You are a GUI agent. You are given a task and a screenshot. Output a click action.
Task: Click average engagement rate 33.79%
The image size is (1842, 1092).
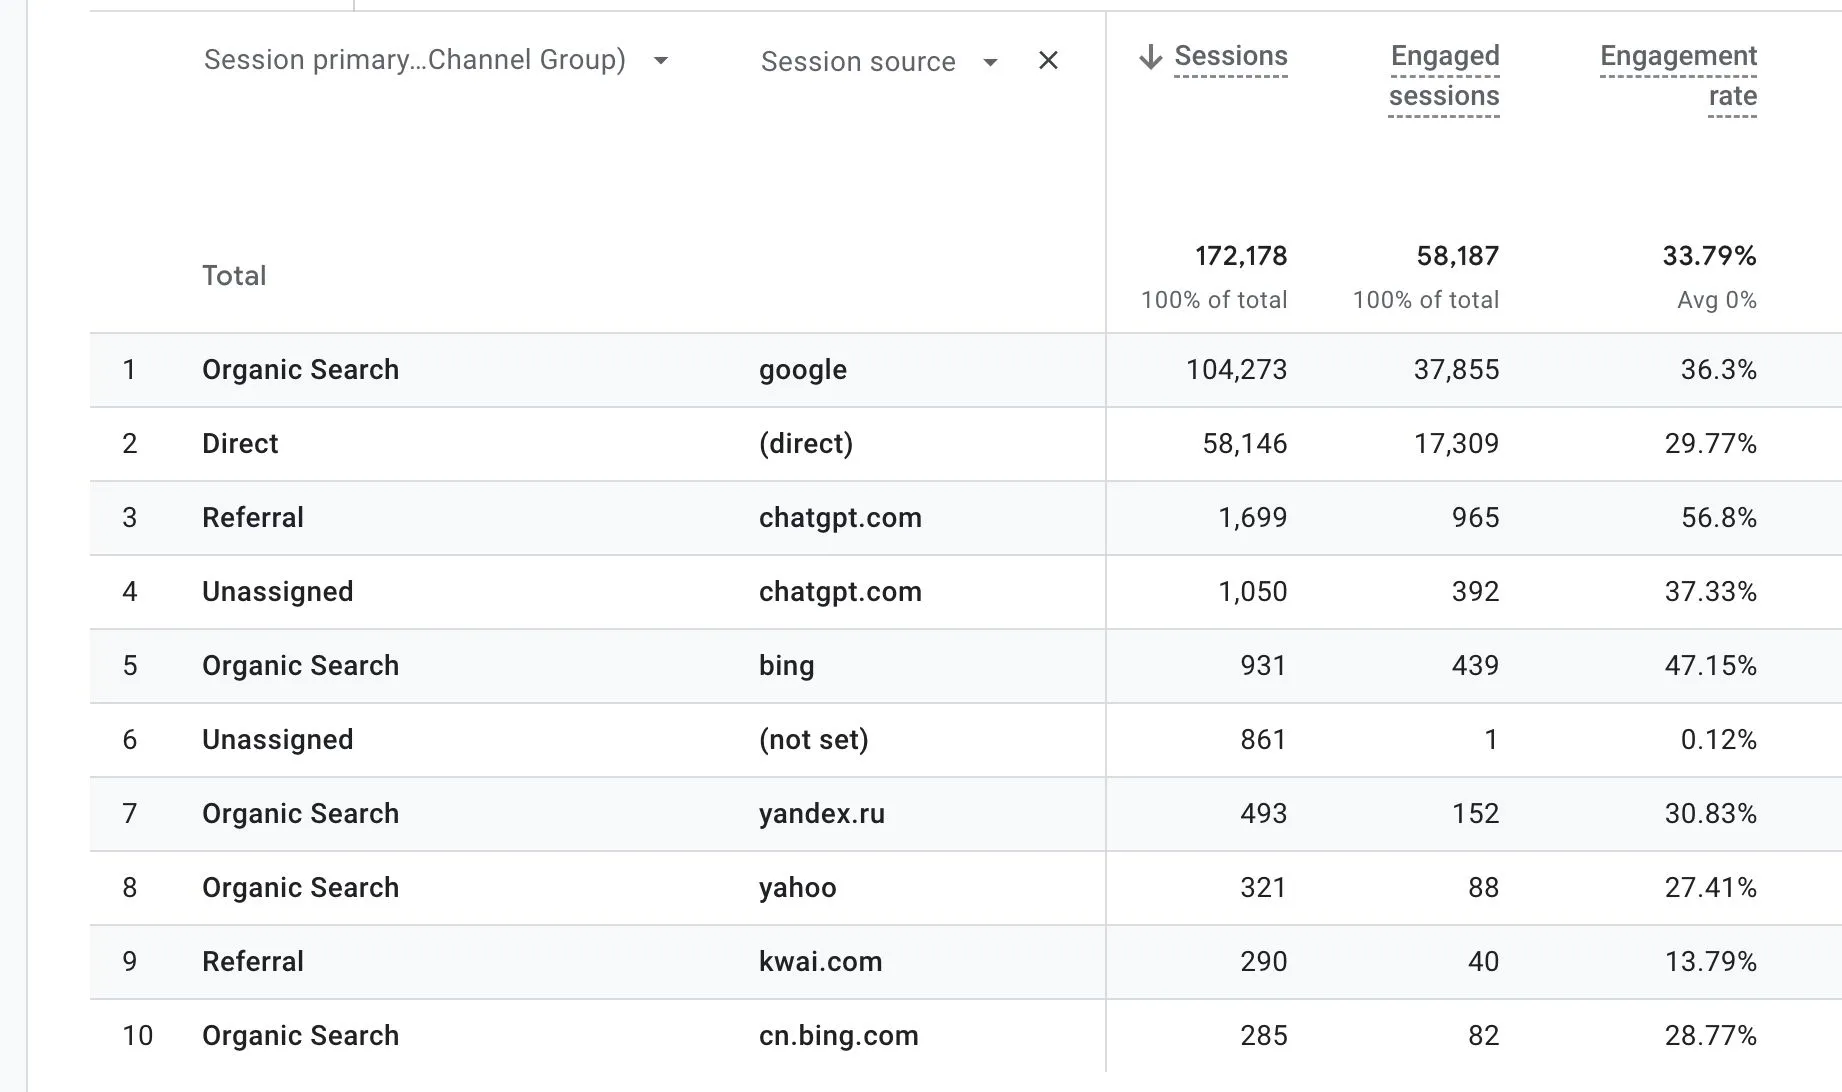coord(1709,256)
